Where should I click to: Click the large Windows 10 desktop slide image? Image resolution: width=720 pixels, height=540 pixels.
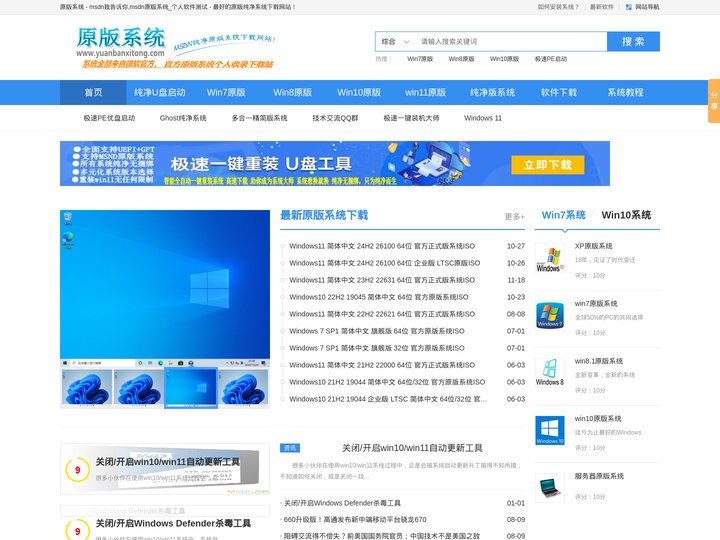click(x=165, y=289)
